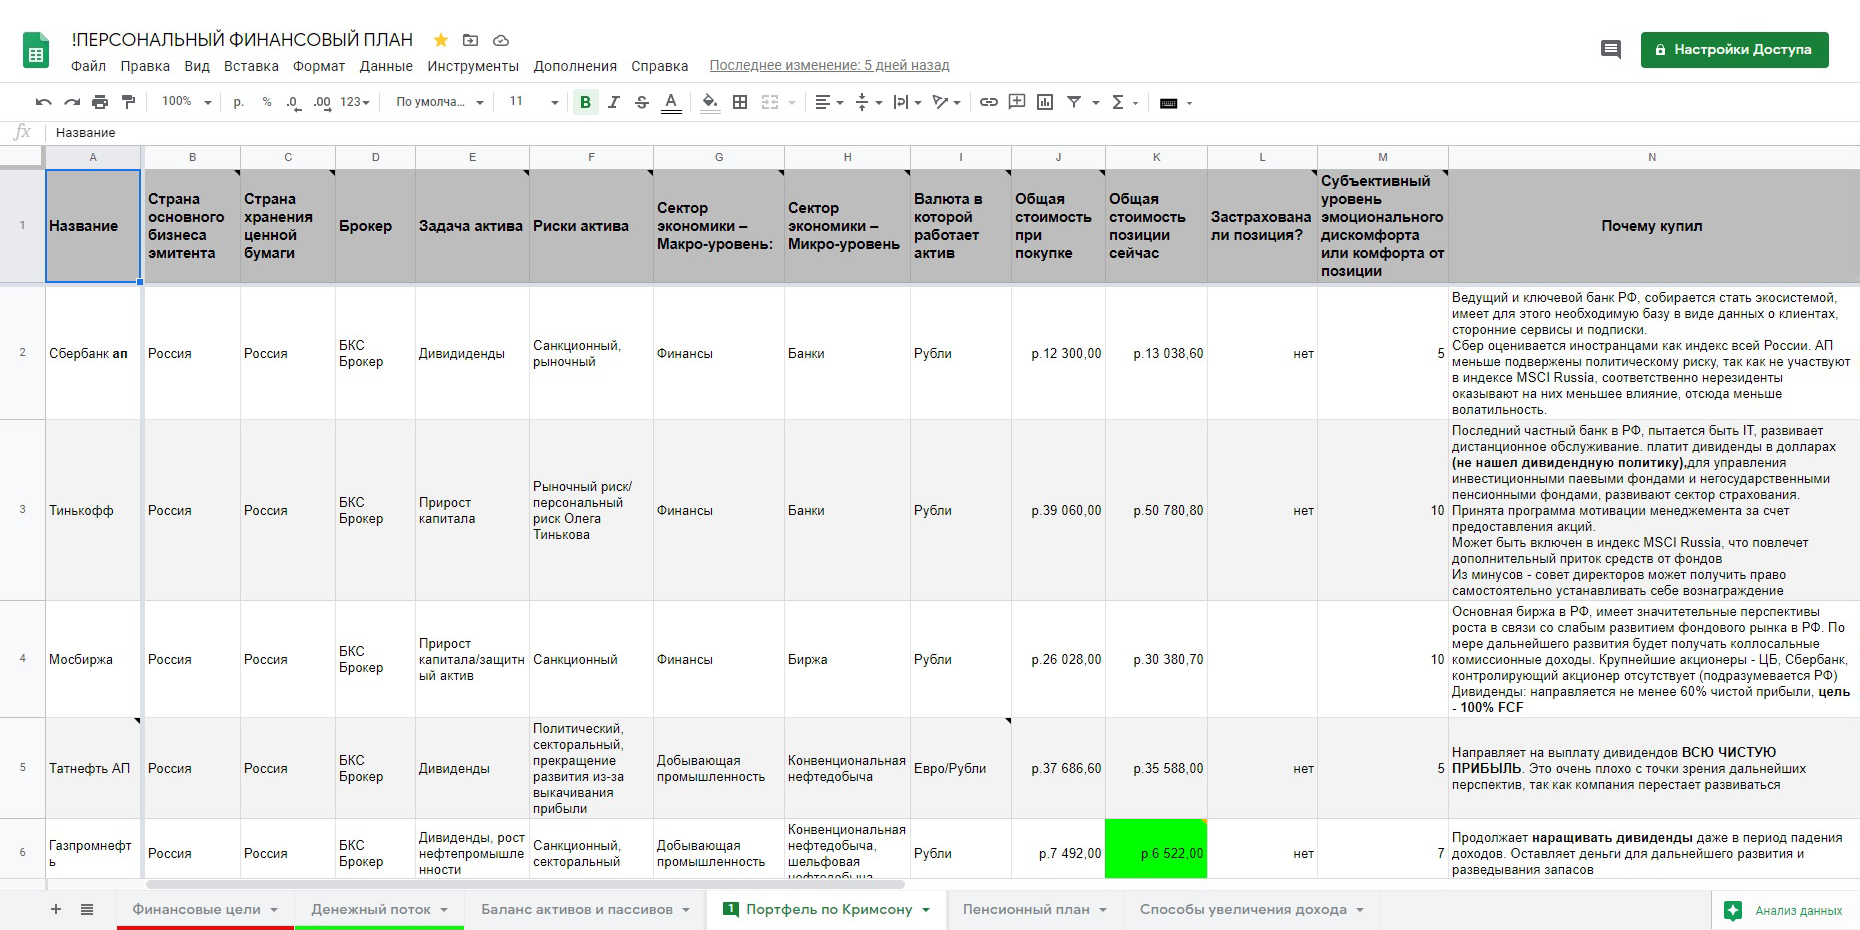
Task: Toggle italic formatting
Action: pyautogui.click(x=614, y=102)
